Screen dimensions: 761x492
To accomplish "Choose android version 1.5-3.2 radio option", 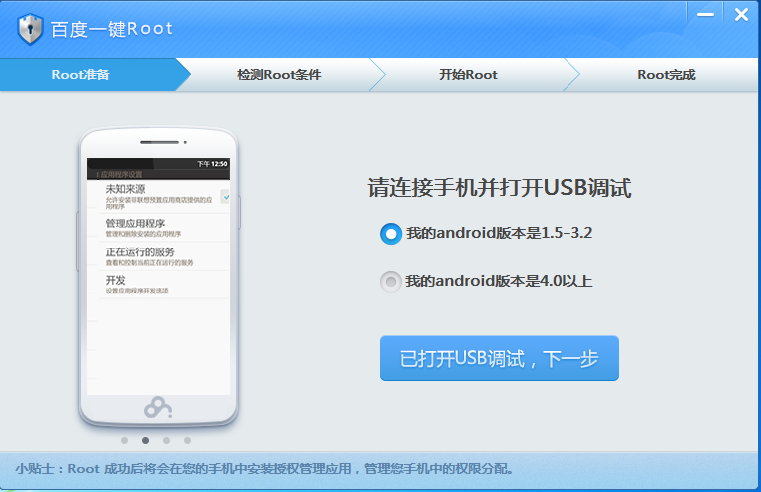I will tap(391, 234).
